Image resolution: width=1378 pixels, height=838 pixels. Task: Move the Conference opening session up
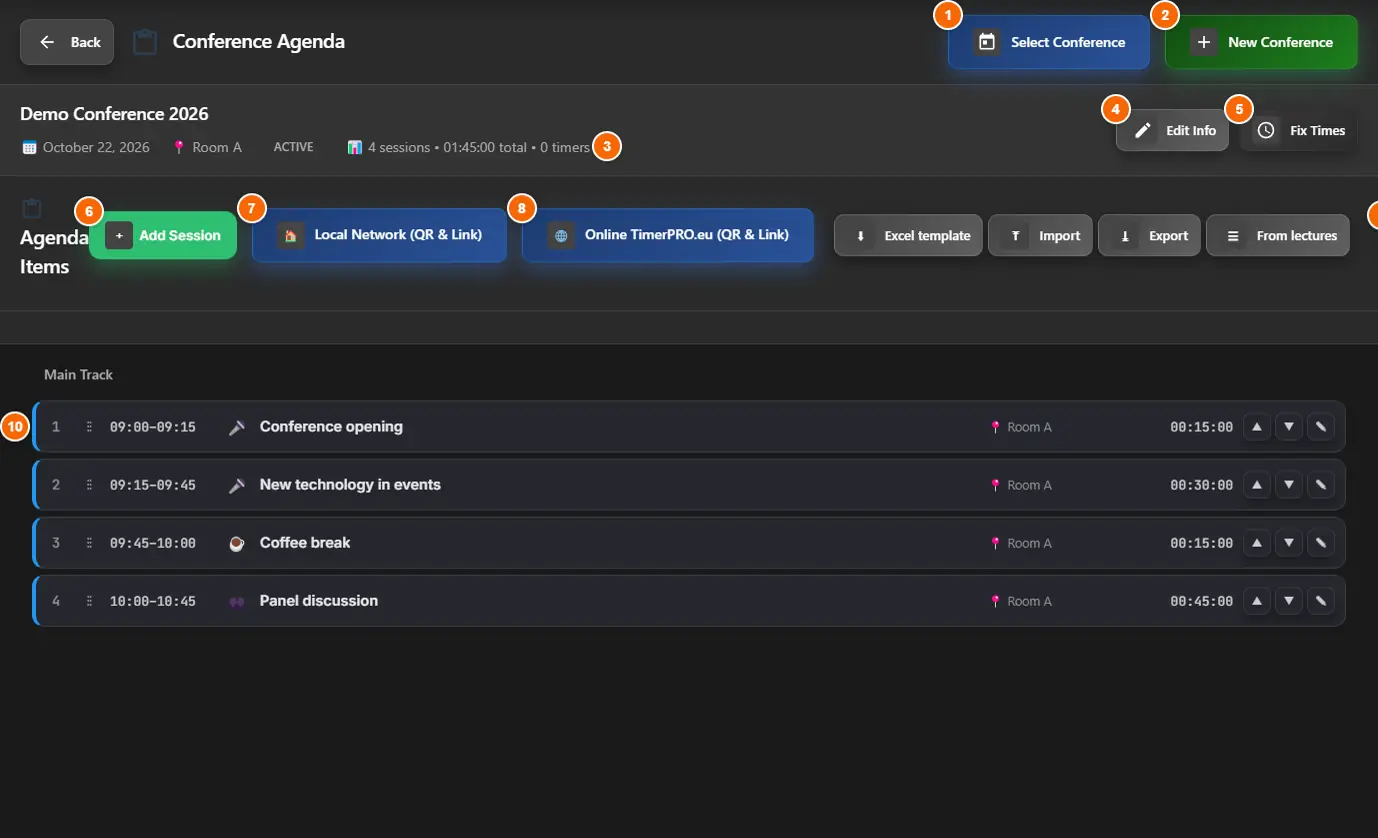click(x=1257, y=427)
